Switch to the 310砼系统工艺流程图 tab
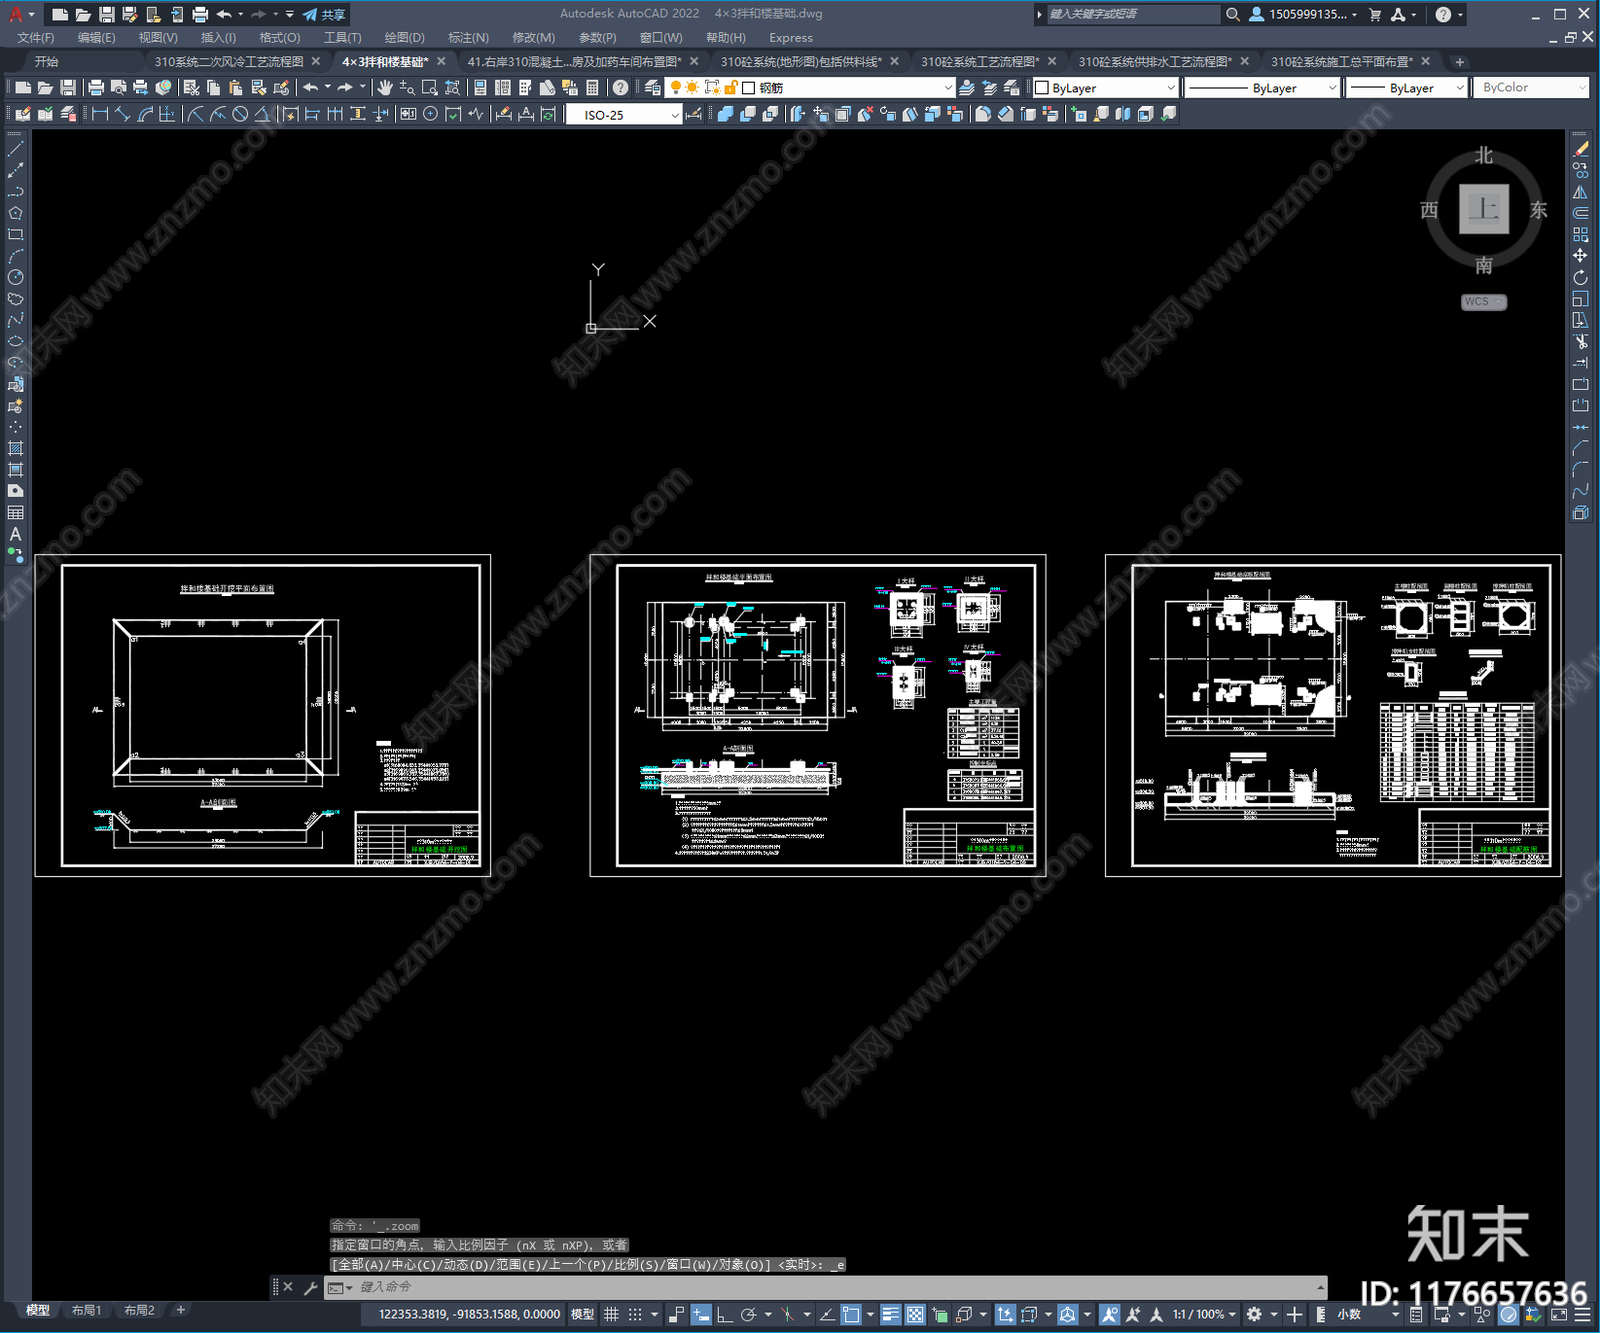This screenshot has height=1333, width=1600. tap(980, 62)
